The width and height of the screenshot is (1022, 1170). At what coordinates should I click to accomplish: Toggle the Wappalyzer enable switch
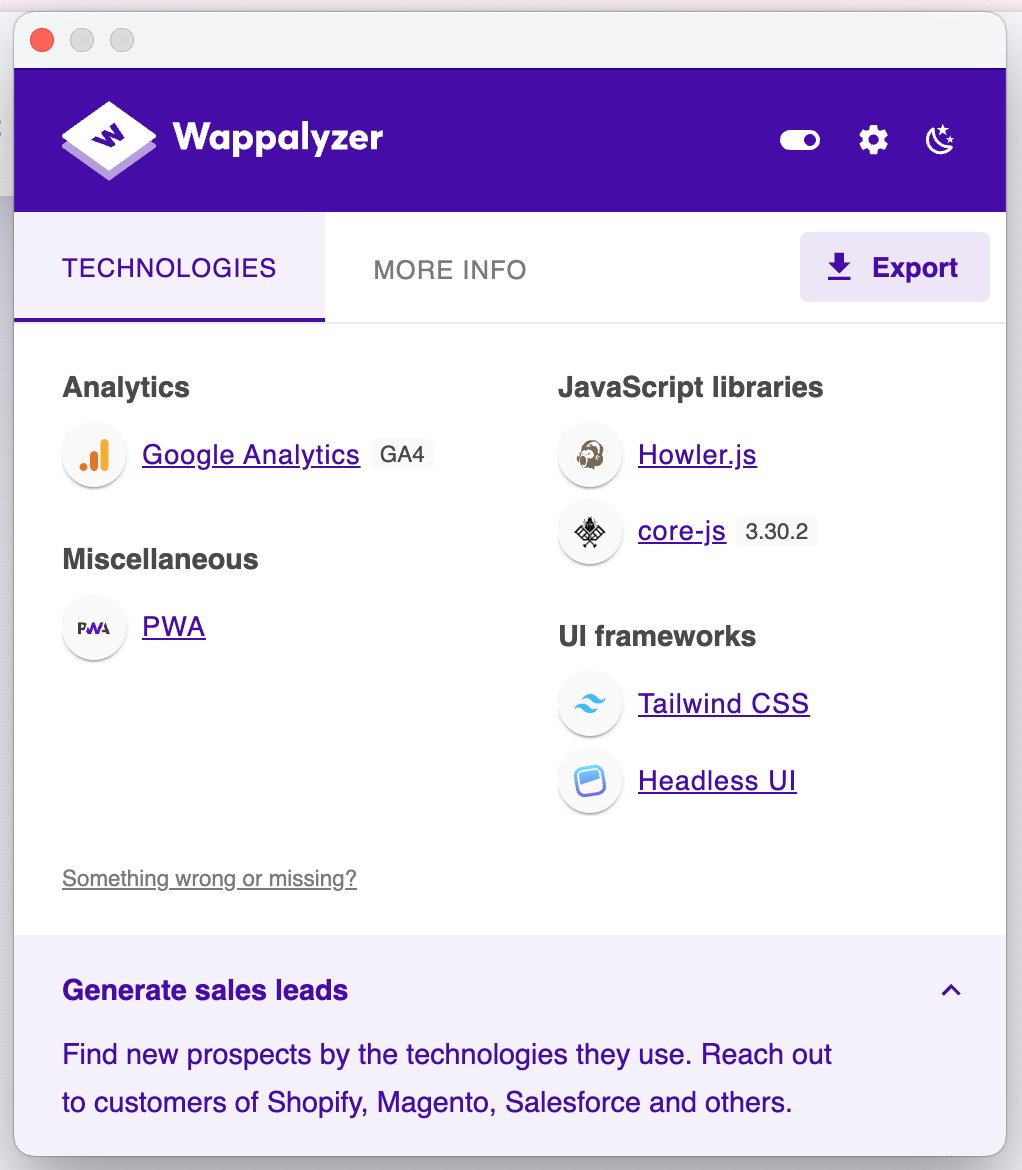click(800, 140)
